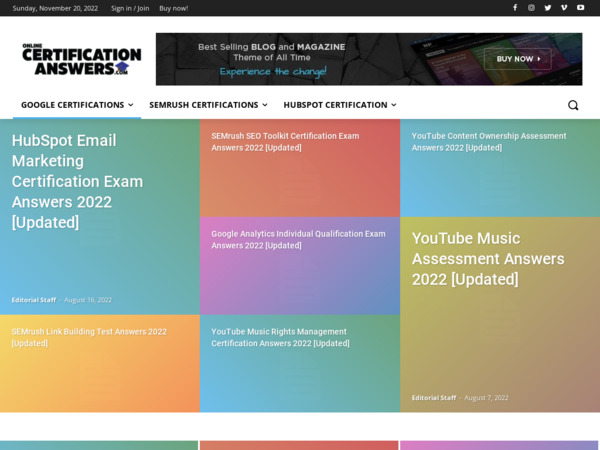Click the Experience the change! banner text
This screenshot has width=600, height=450.
(273, 72)
